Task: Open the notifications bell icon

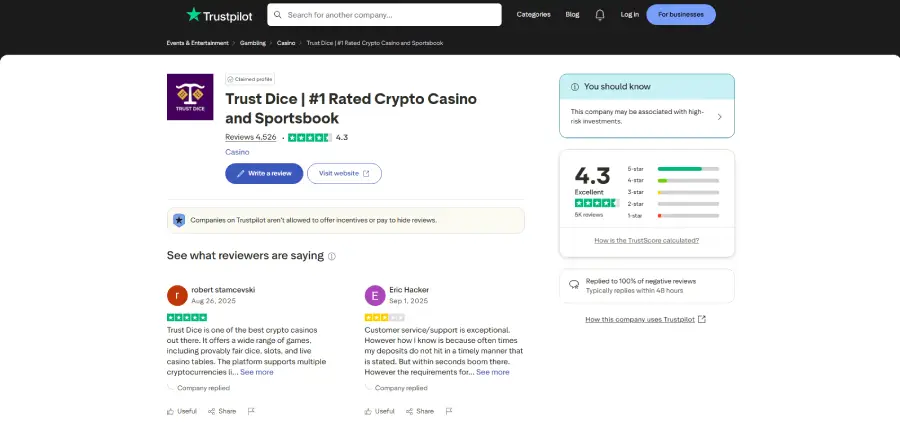Action: click(x=600, y=15)
